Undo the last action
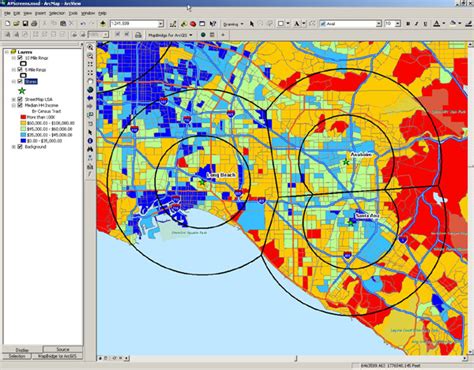Screen dimensions: 474x370 pyautogui.click(x=83, y=24)
